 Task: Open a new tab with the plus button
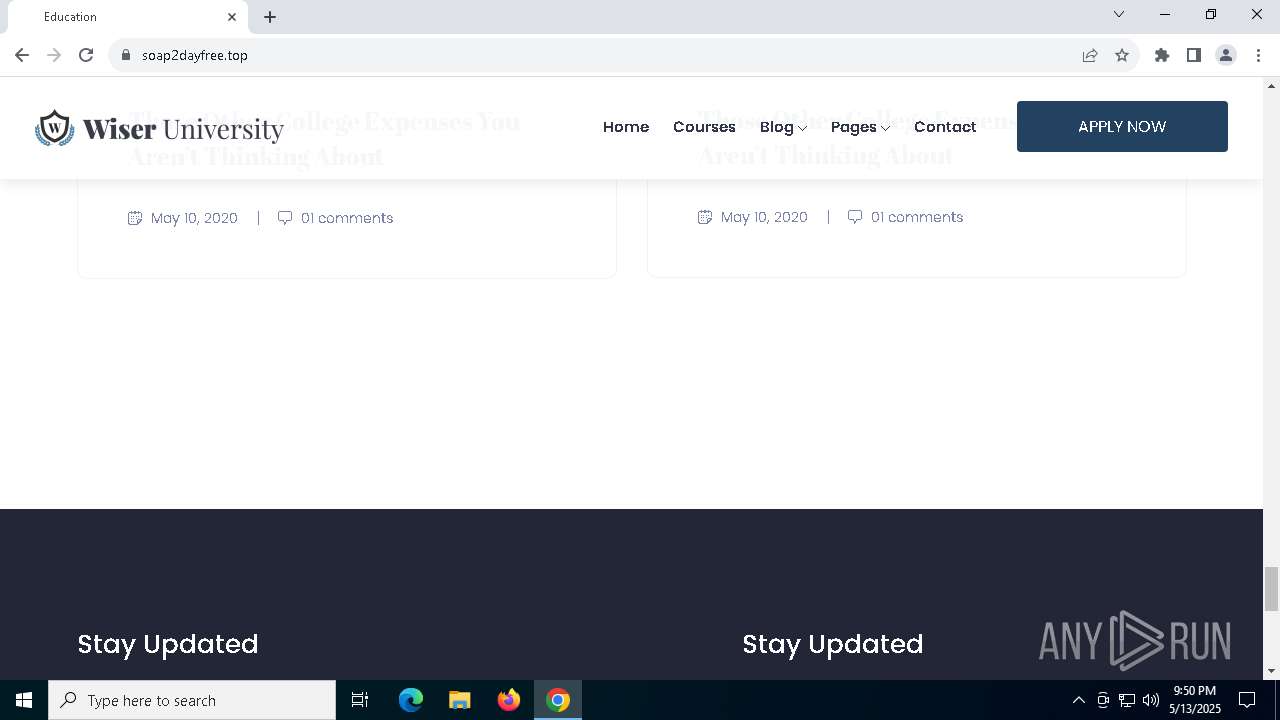(270, 17)
